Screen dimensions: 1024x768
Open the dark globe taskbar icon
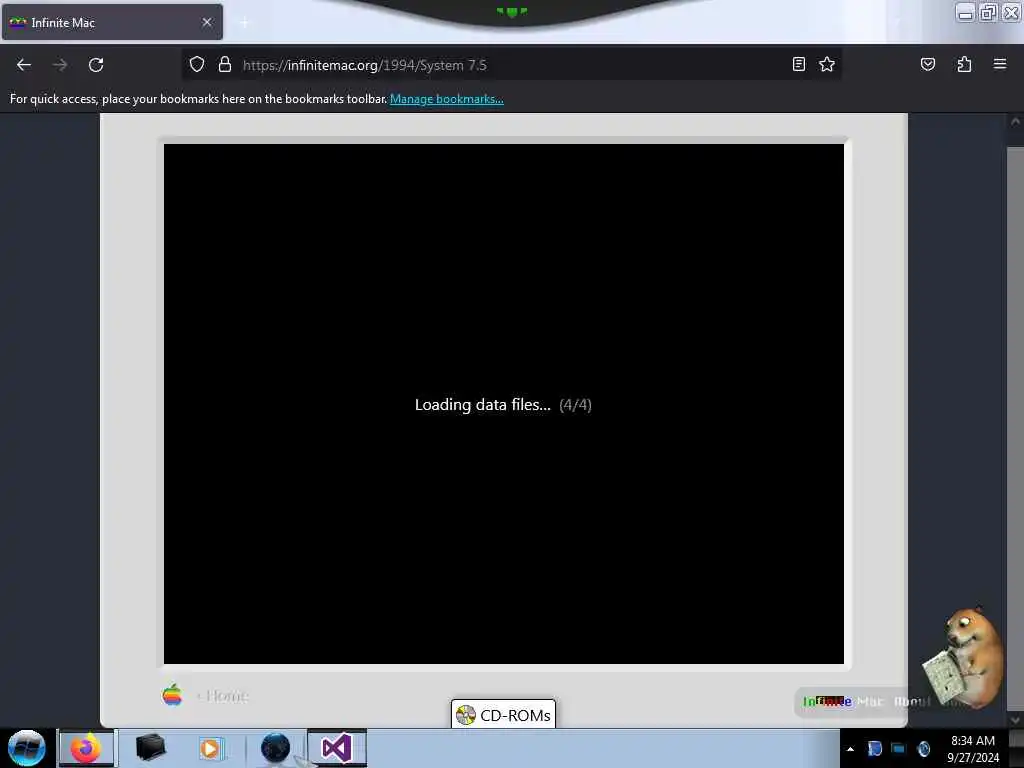[x=275, y=748]
